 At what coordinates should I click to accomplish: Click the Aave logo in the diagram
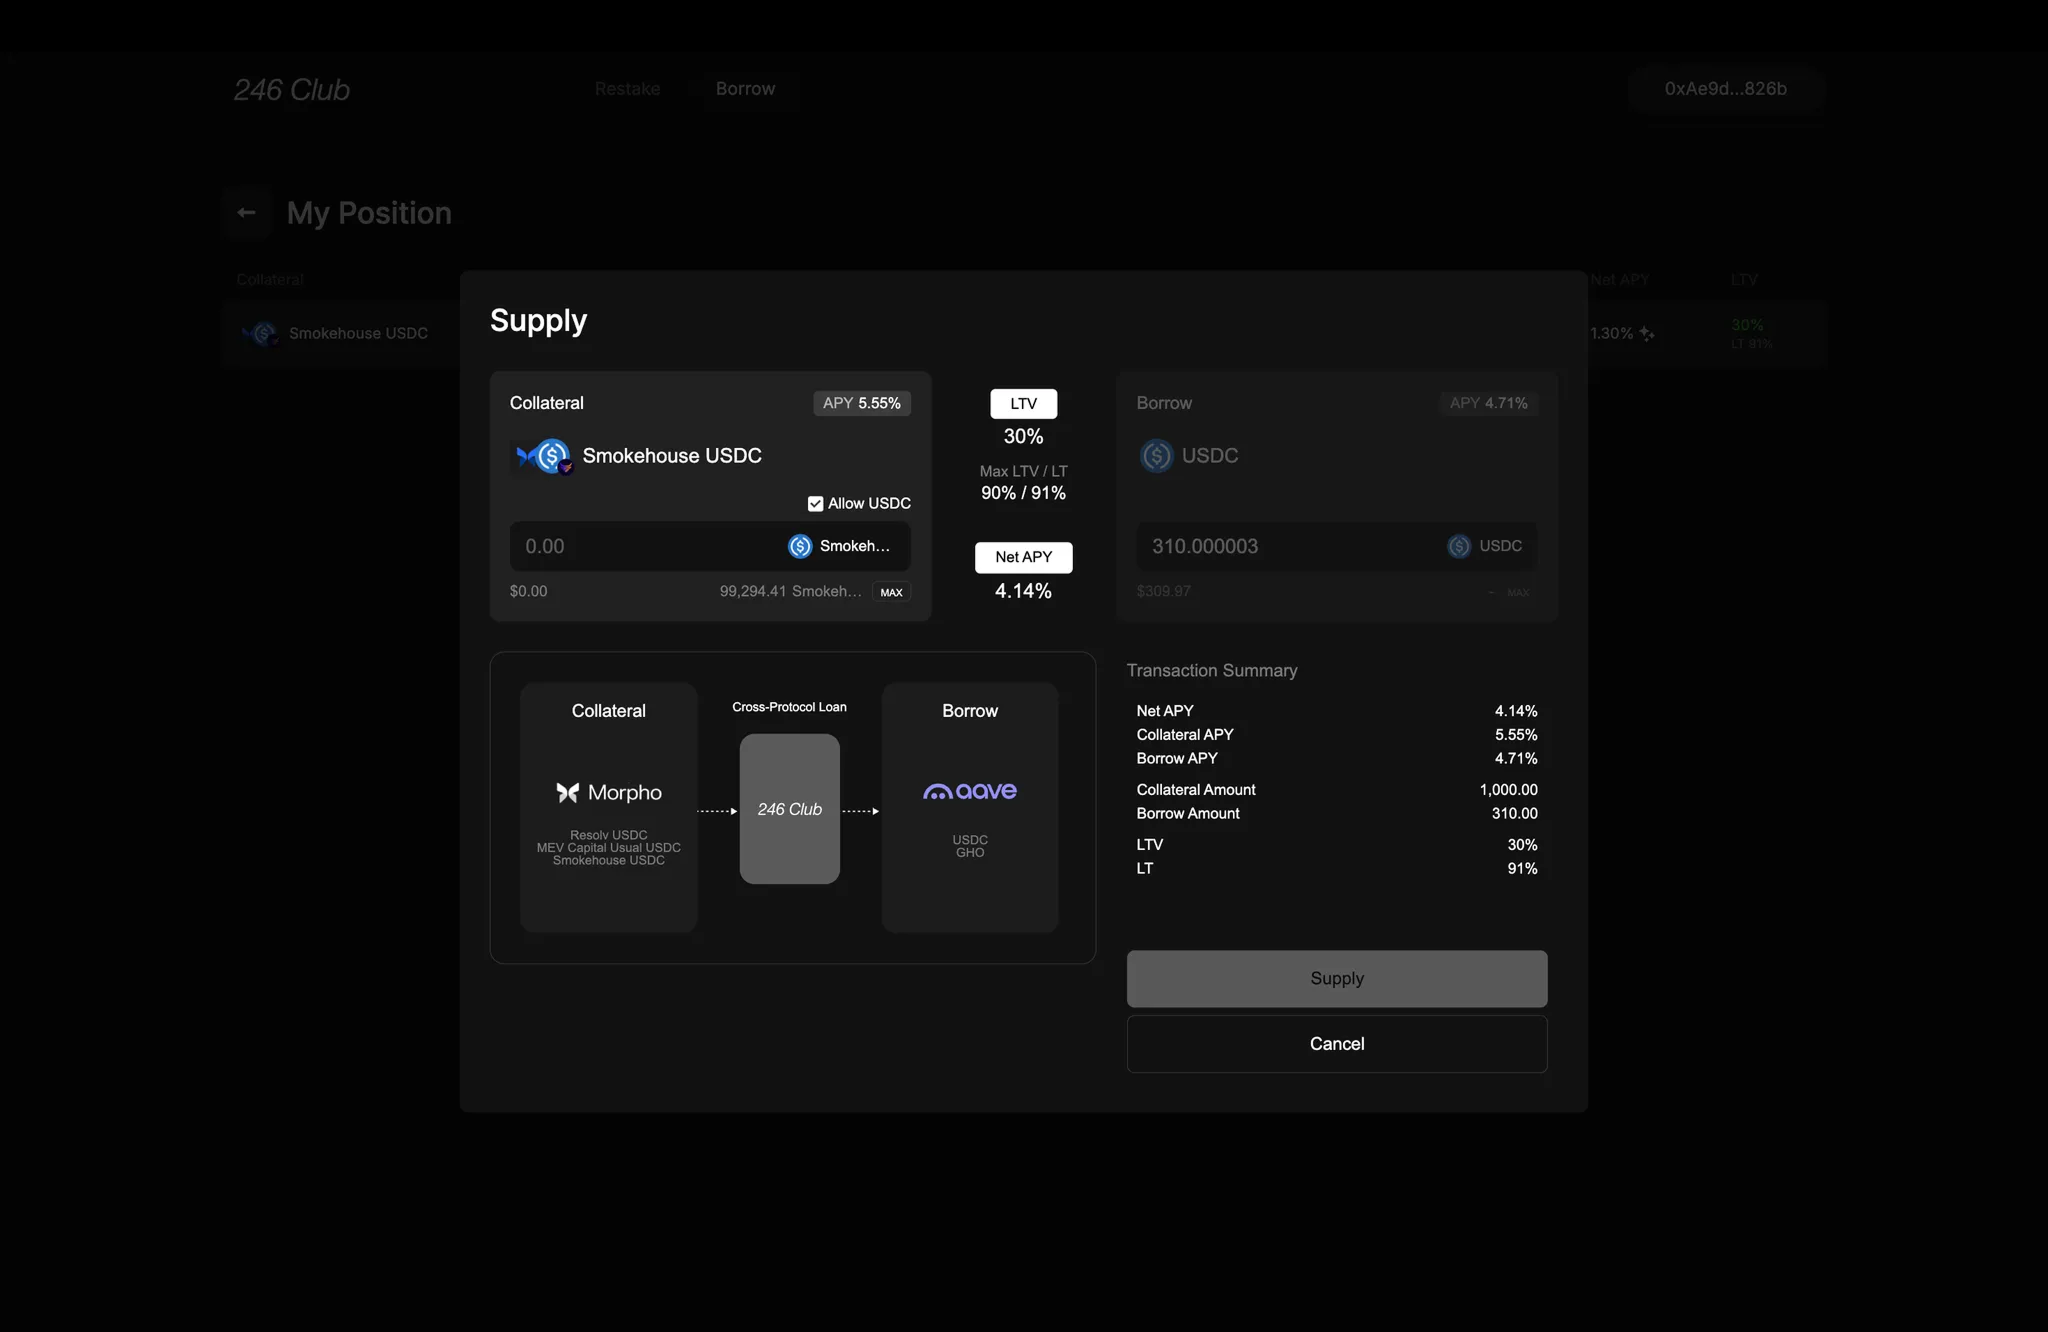[x=969, y=792]
